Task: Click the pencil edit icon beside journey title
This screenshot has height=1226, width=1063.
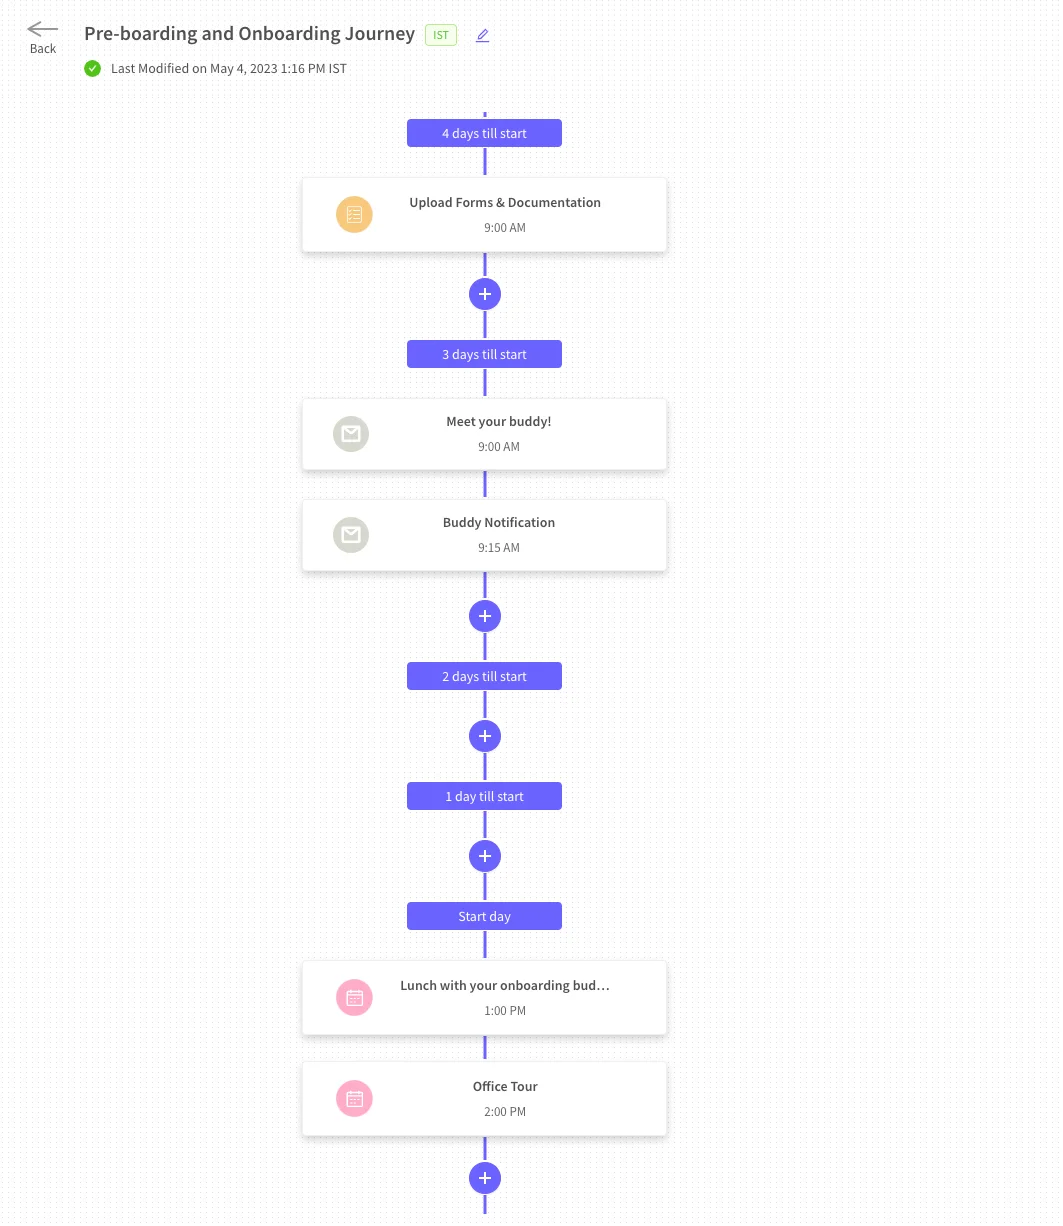Action: point(483,36)
